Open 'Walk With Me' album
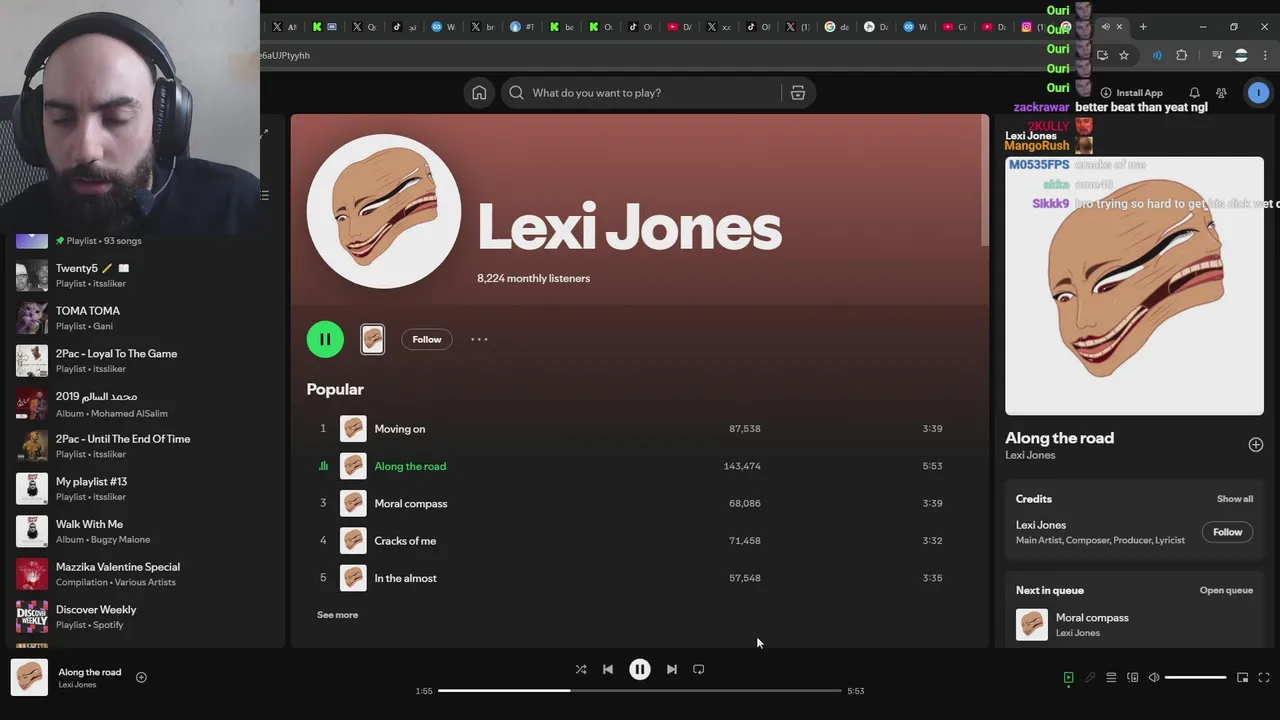Image resolution: width=1280 pixels, height=720 pixels. coord(145,531)
